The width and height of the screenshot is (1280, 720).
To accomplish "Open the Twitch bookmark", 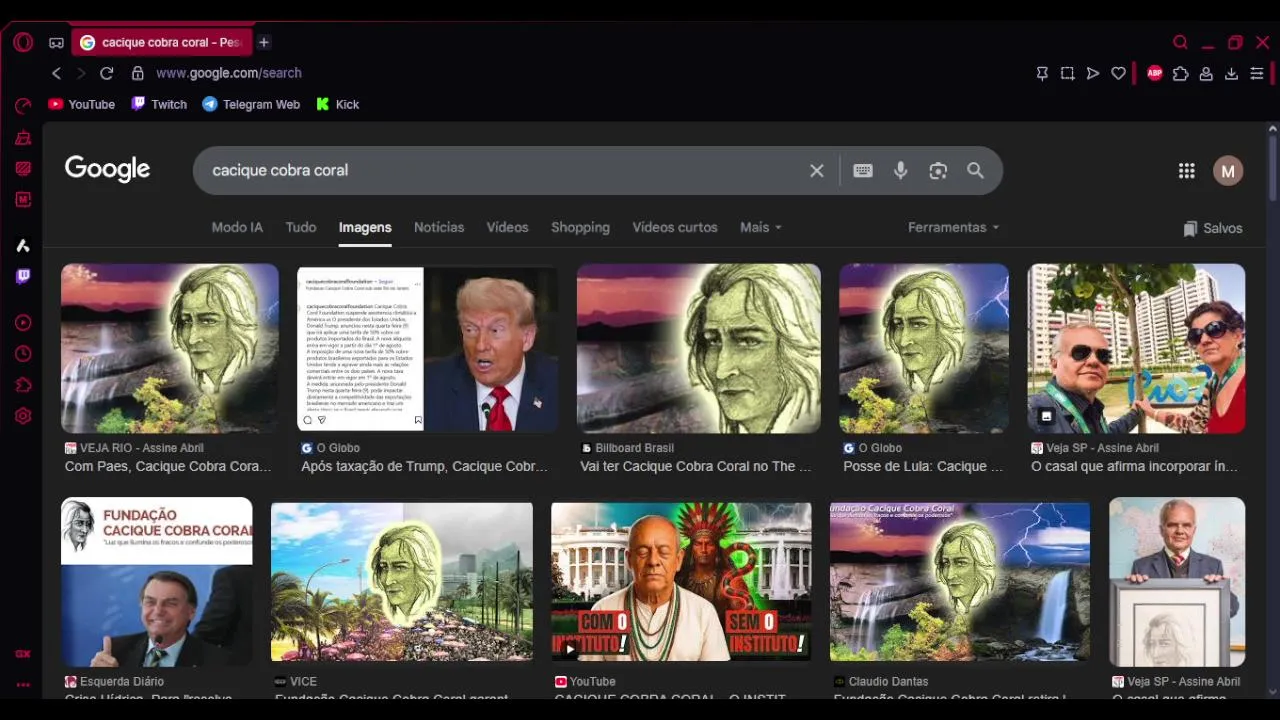I will click(159, 104).
